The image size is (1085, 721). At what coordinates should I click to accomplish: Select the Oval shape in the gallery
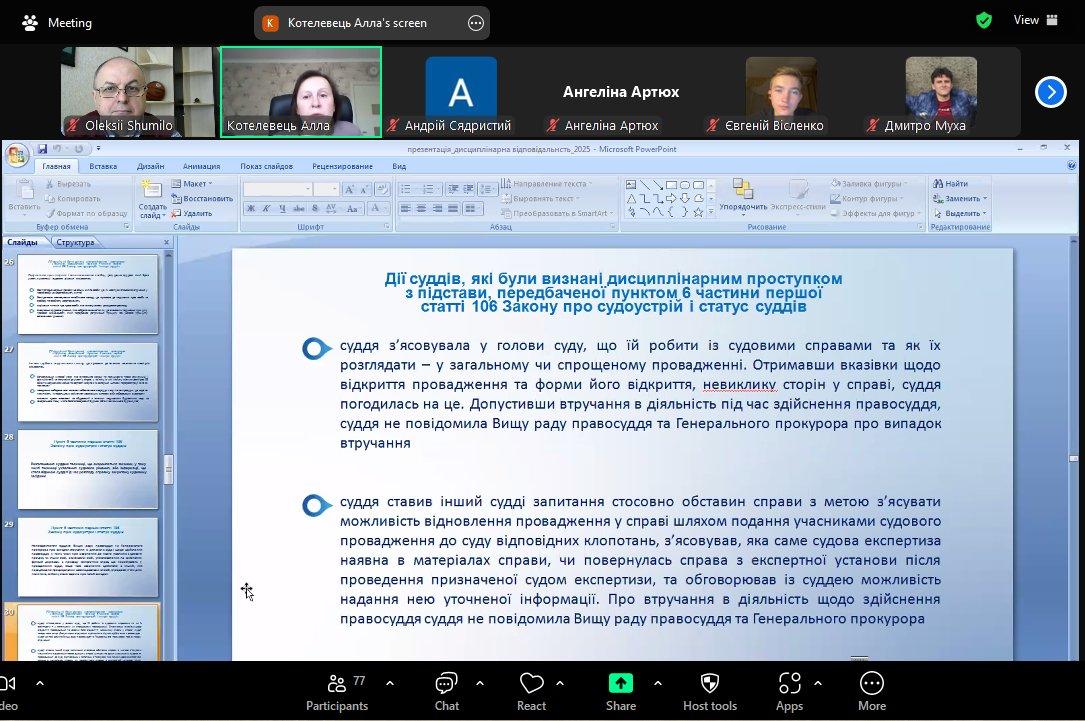(x=684, y=185)
